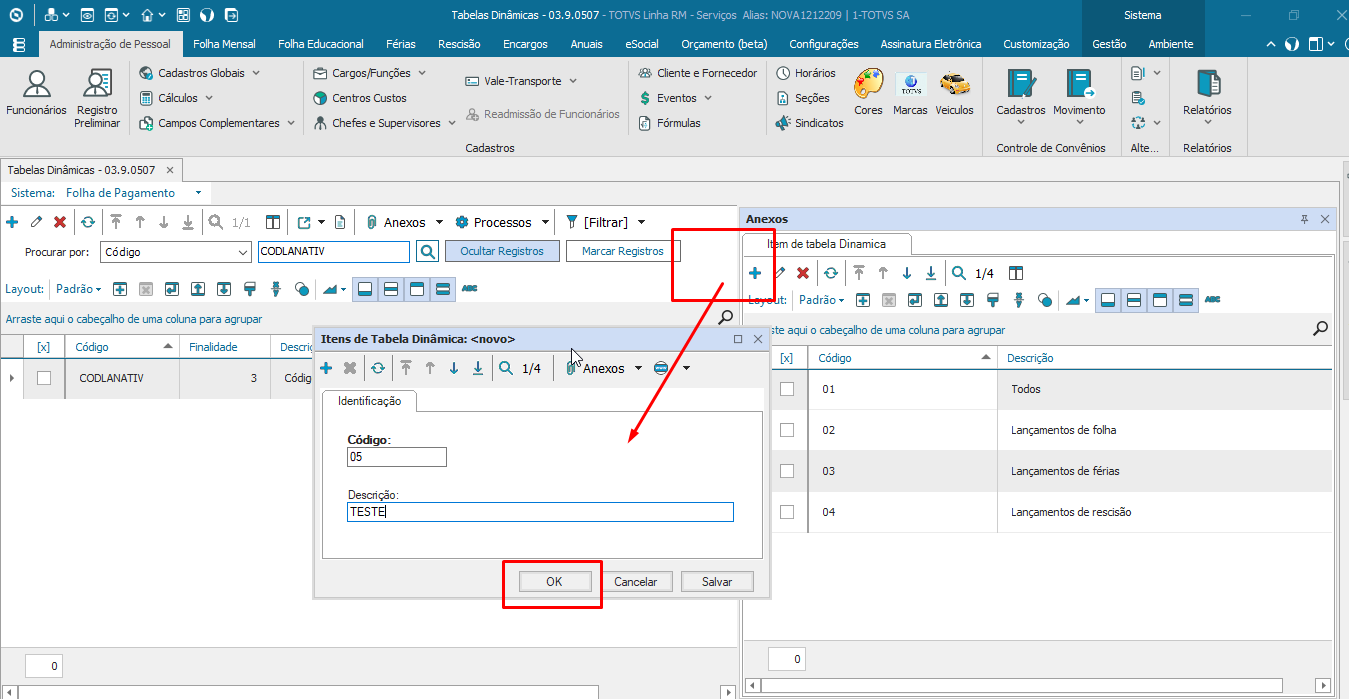
Task: Open the Movimento ribbon dropdown
Action: (1079, 97)
